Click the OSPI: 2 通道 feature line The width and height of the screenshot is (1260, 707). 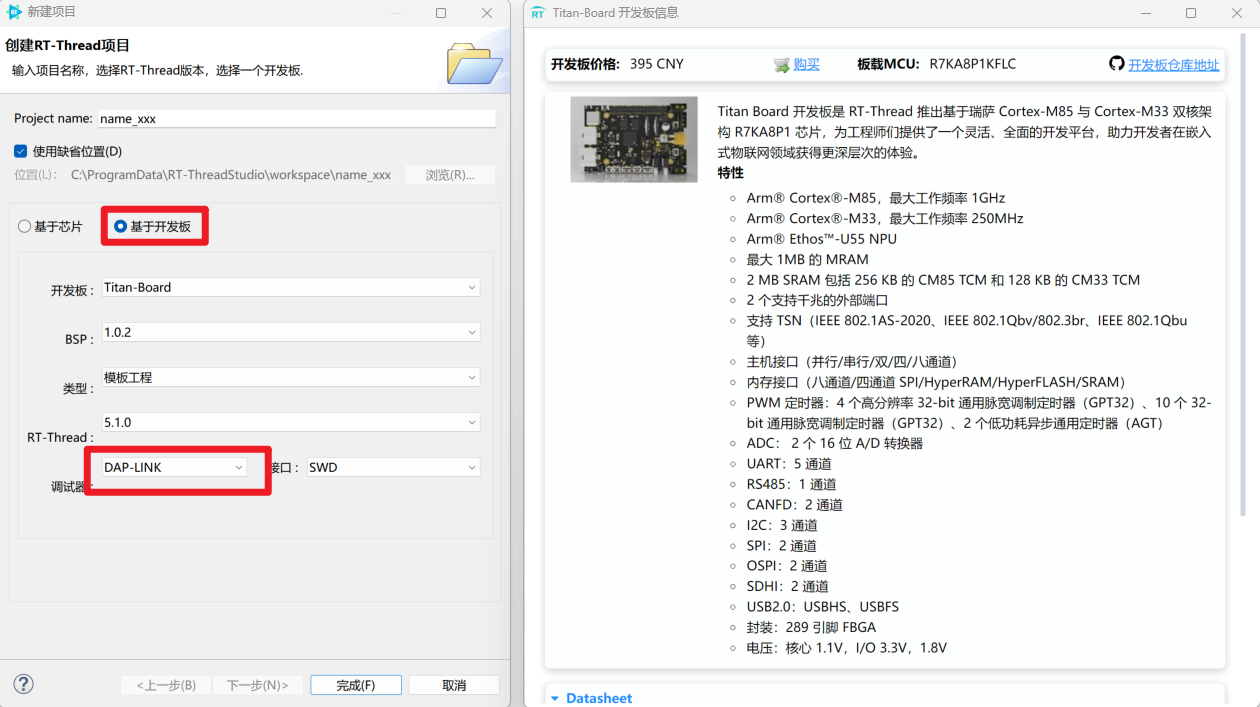787,566
